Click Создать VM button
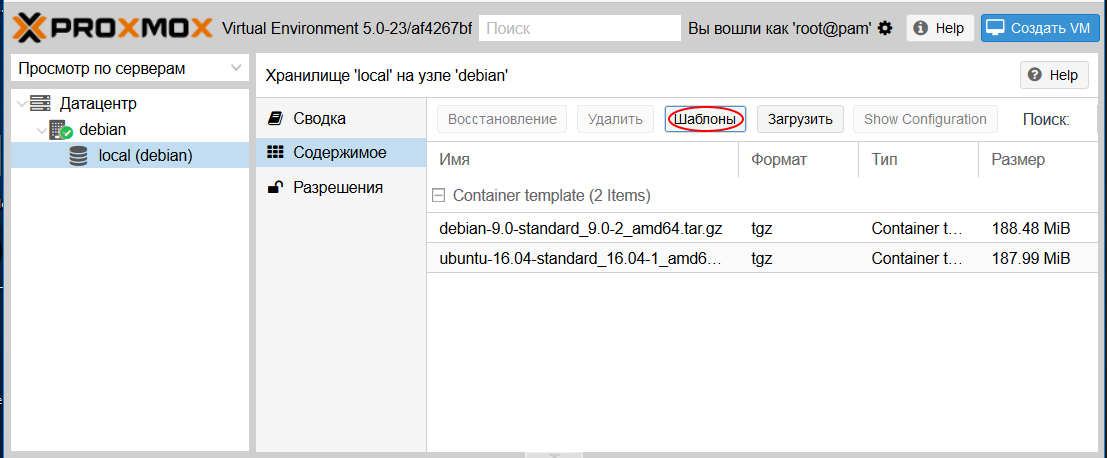The image size is (1107, 458). point(1040,28)
